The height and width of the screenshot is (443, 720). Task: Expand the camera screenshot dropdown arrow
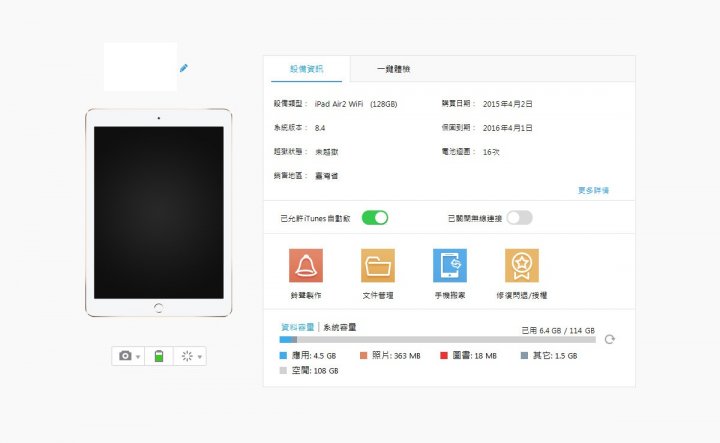click(138, 357)
